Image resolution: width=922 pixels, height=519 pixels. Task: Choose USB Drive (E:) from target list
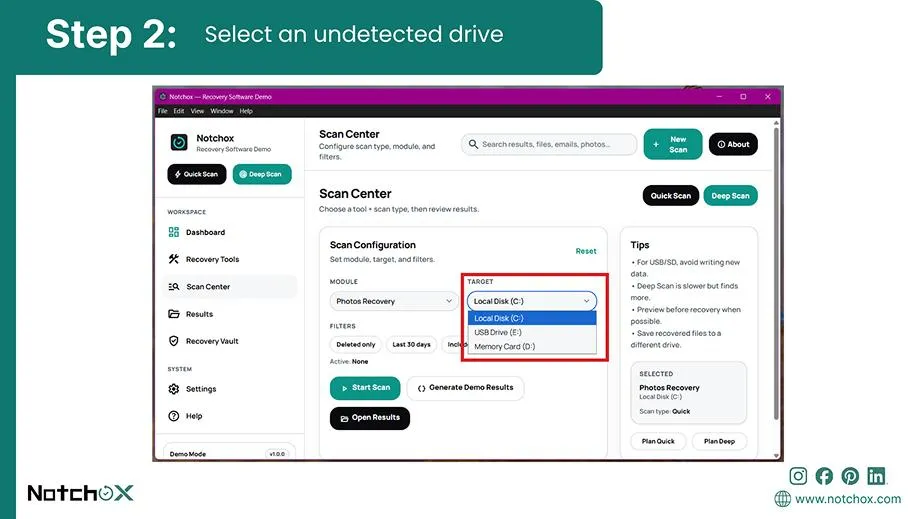[x=532, y=332]
